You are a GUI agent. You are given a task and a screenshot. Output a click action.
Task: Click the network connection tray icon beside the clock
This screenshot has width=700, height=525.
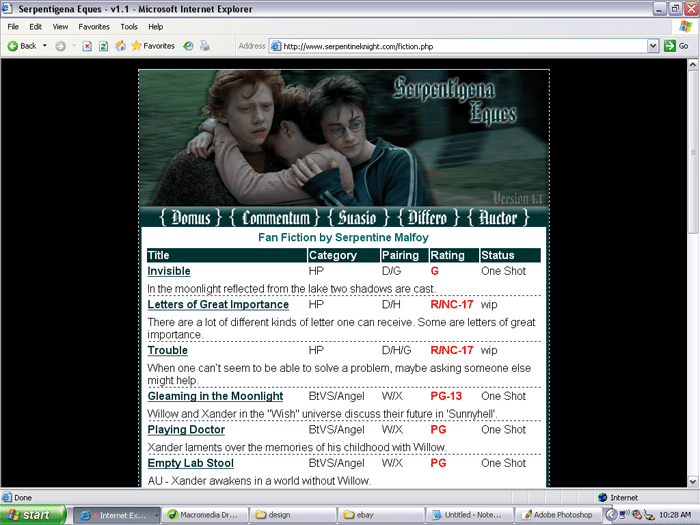pyautogui.click(x=649, y=516)
